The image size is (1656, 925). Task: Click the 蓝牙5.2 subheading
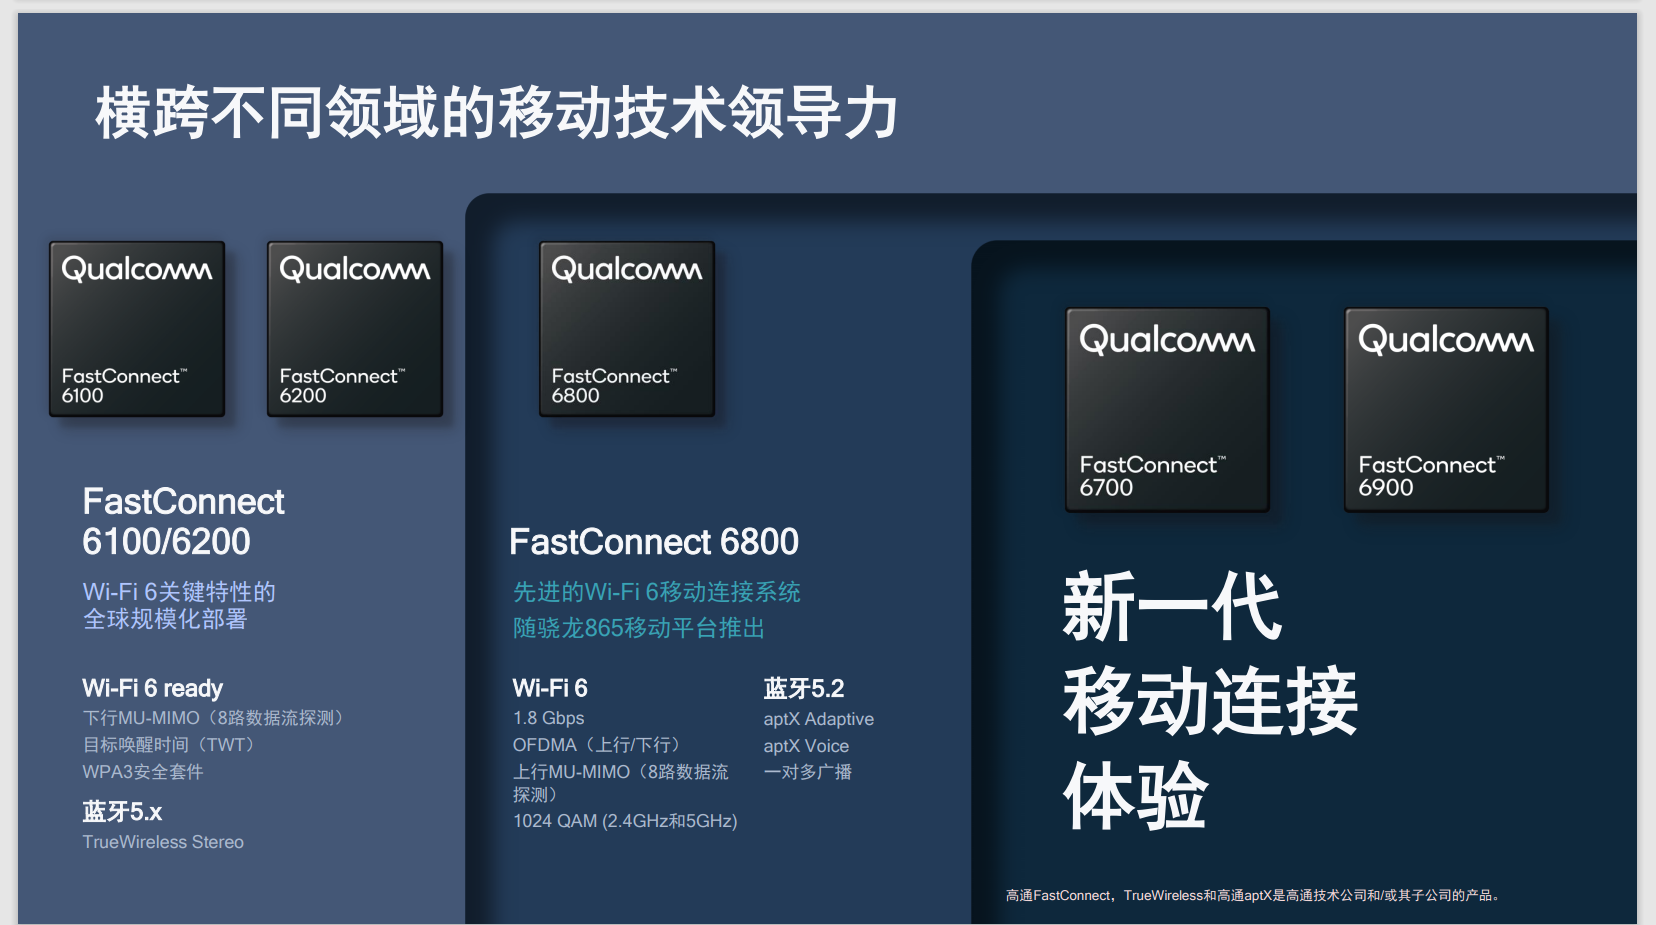pos(804,688)
